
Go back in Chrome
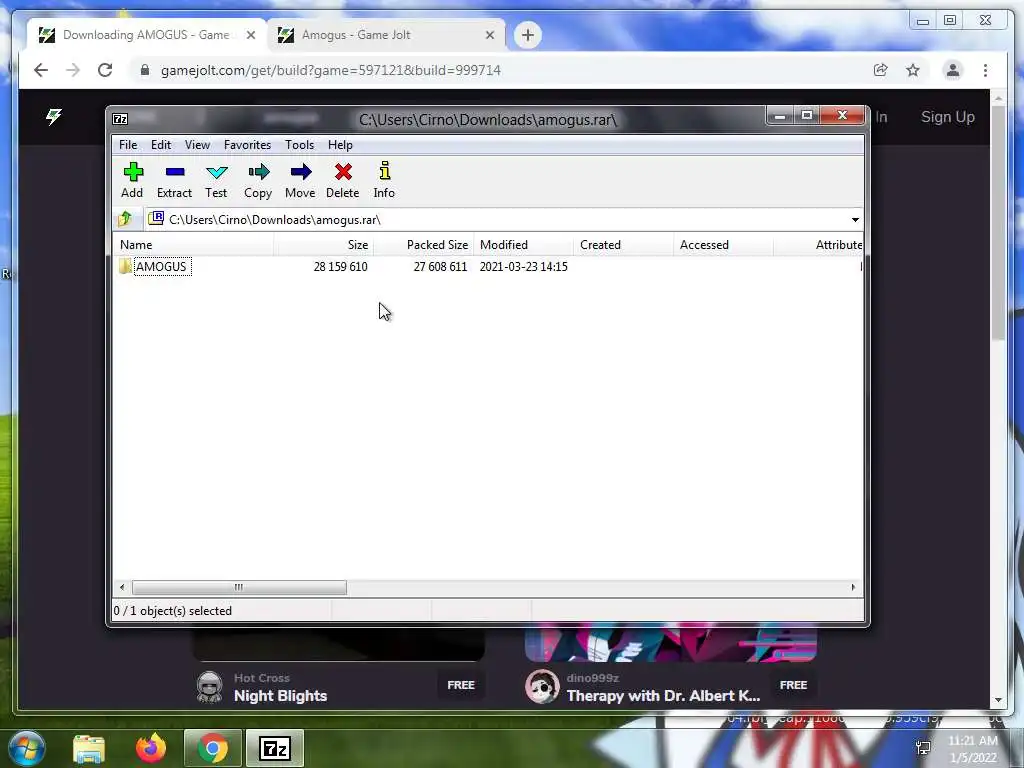(x=40, y=70)
